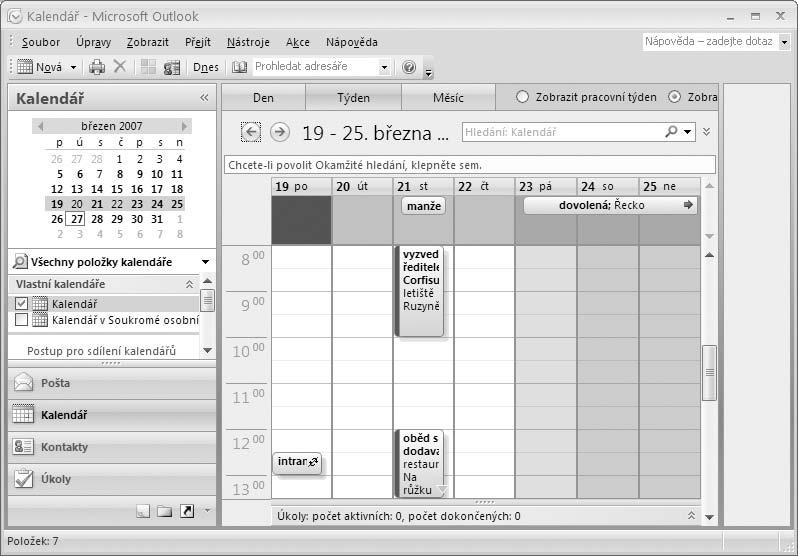Open the Nástroje menu
Image resolution: width=798 pixels, height=556 pixels.
pyautogui.click(x=248, y=42)
